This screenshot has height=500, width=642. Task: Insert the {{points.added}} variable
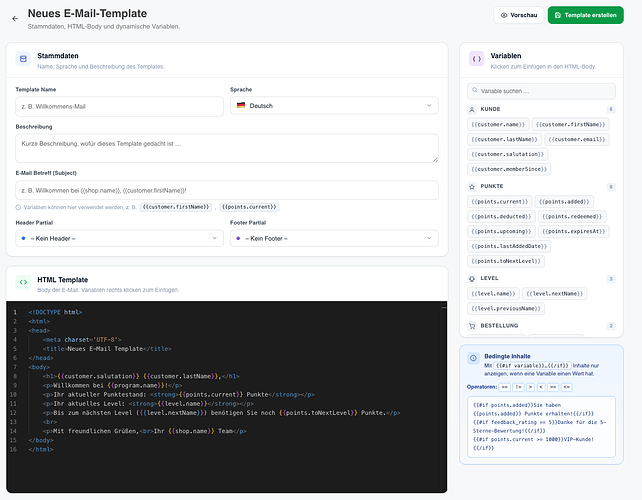click(x=564, y=202)
